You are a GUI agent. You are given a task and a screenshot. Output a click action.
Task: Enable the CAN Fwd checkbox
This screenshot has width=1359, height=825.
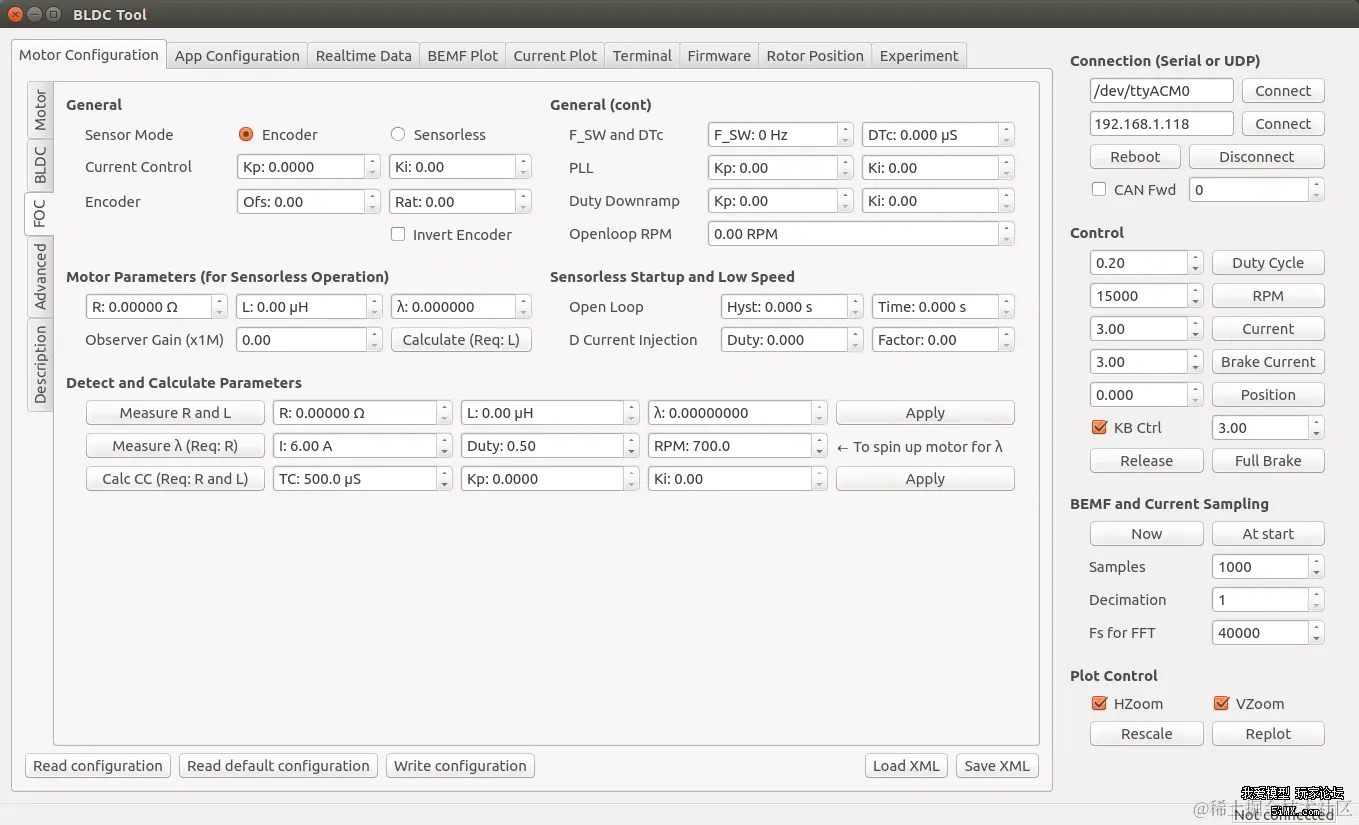(1099, 189)
